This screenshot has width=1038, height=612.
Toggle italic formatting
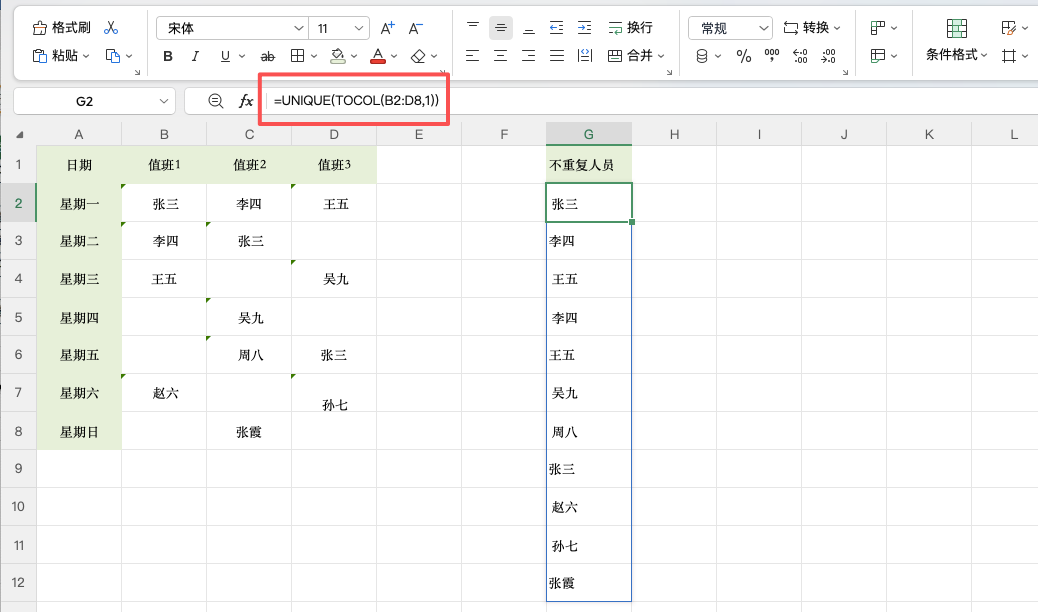tap(195, 56)
